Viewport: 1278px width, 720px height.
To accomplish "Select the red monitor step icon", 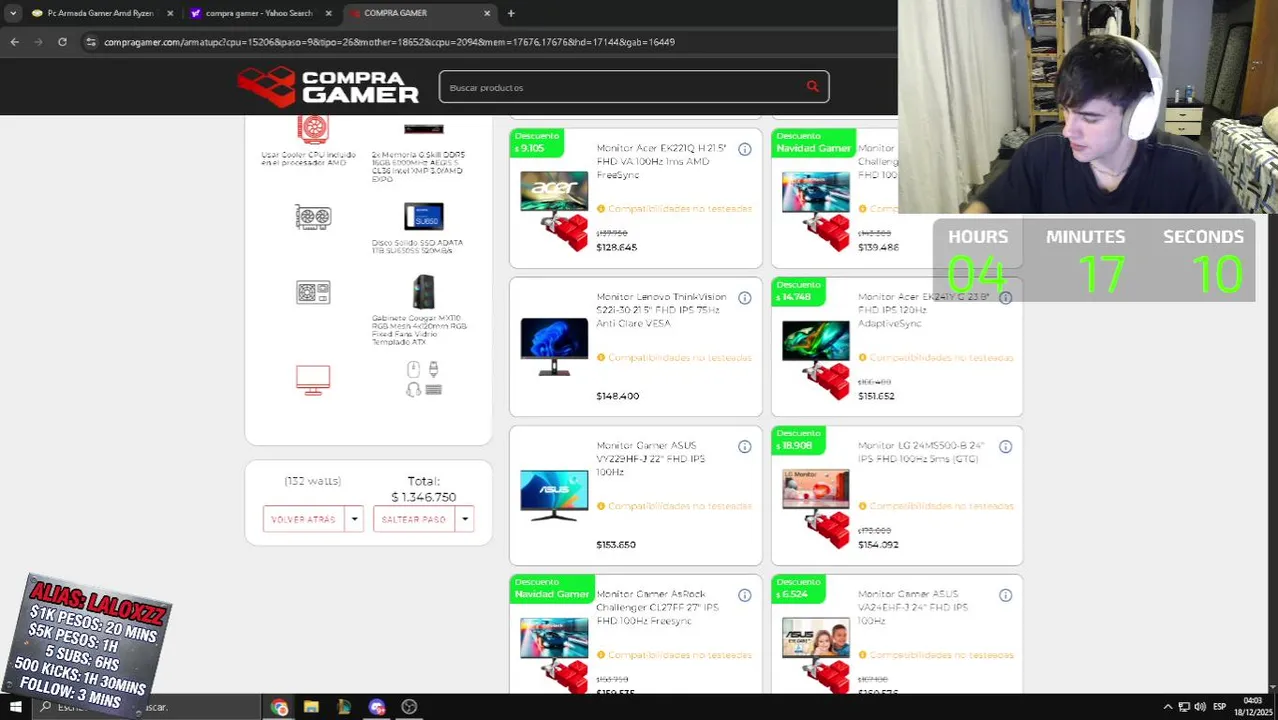I will pyautogui.click(x=313, y=380).
